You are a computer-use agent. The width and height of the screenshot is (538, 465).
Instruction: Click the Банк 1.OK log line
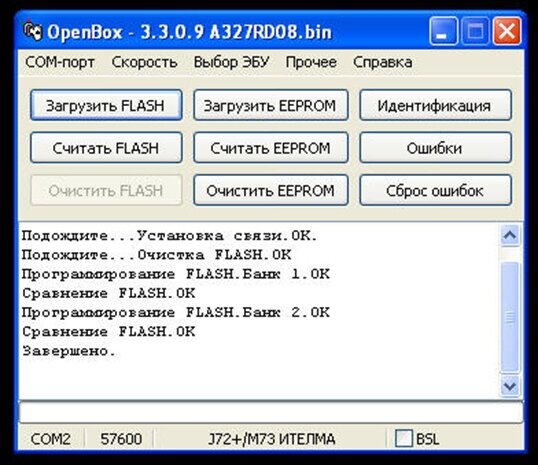pos(176,274)
